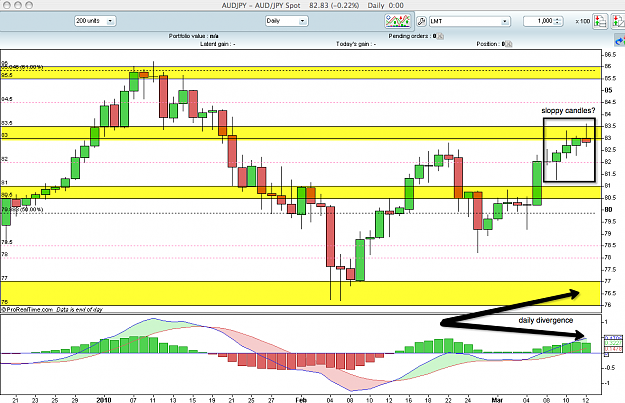Open the 200 units dropdown
The image size is (625, 403).
(95, 21)
